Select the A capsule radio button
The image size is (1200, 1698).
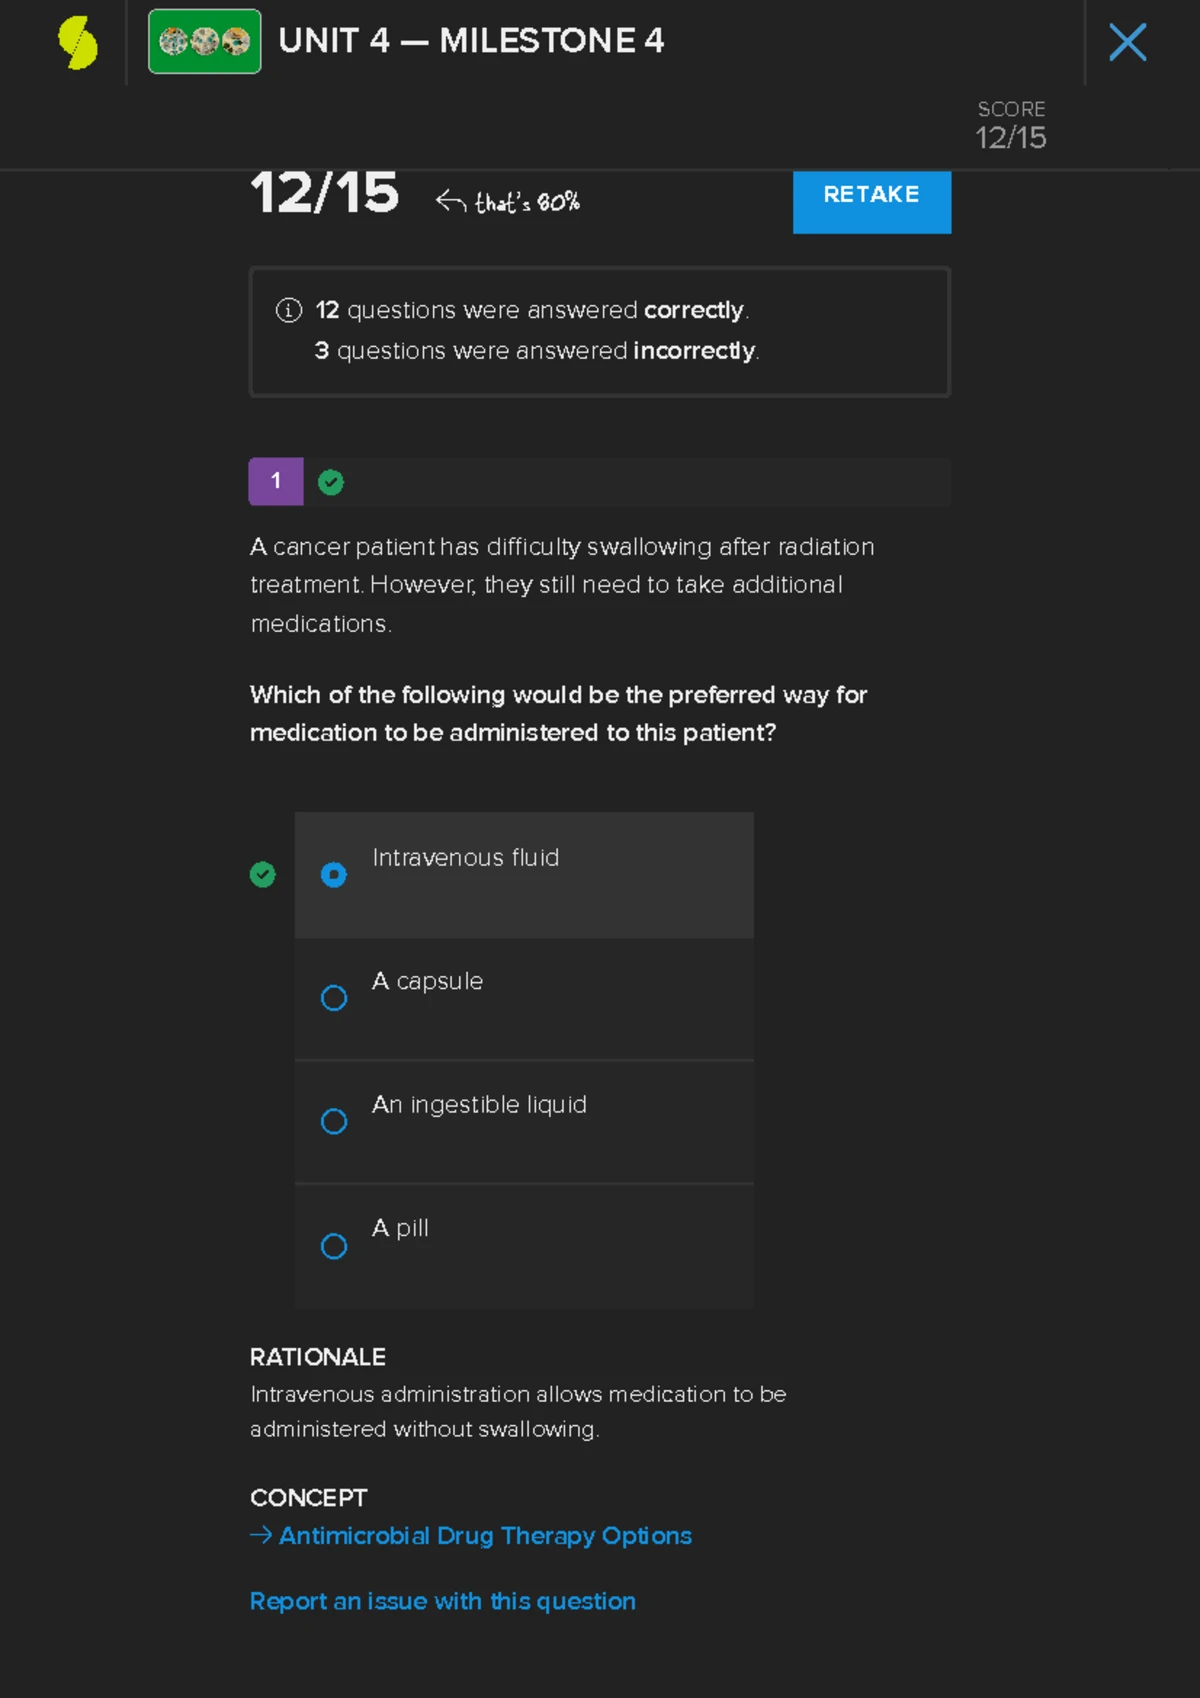coord(334,998)
